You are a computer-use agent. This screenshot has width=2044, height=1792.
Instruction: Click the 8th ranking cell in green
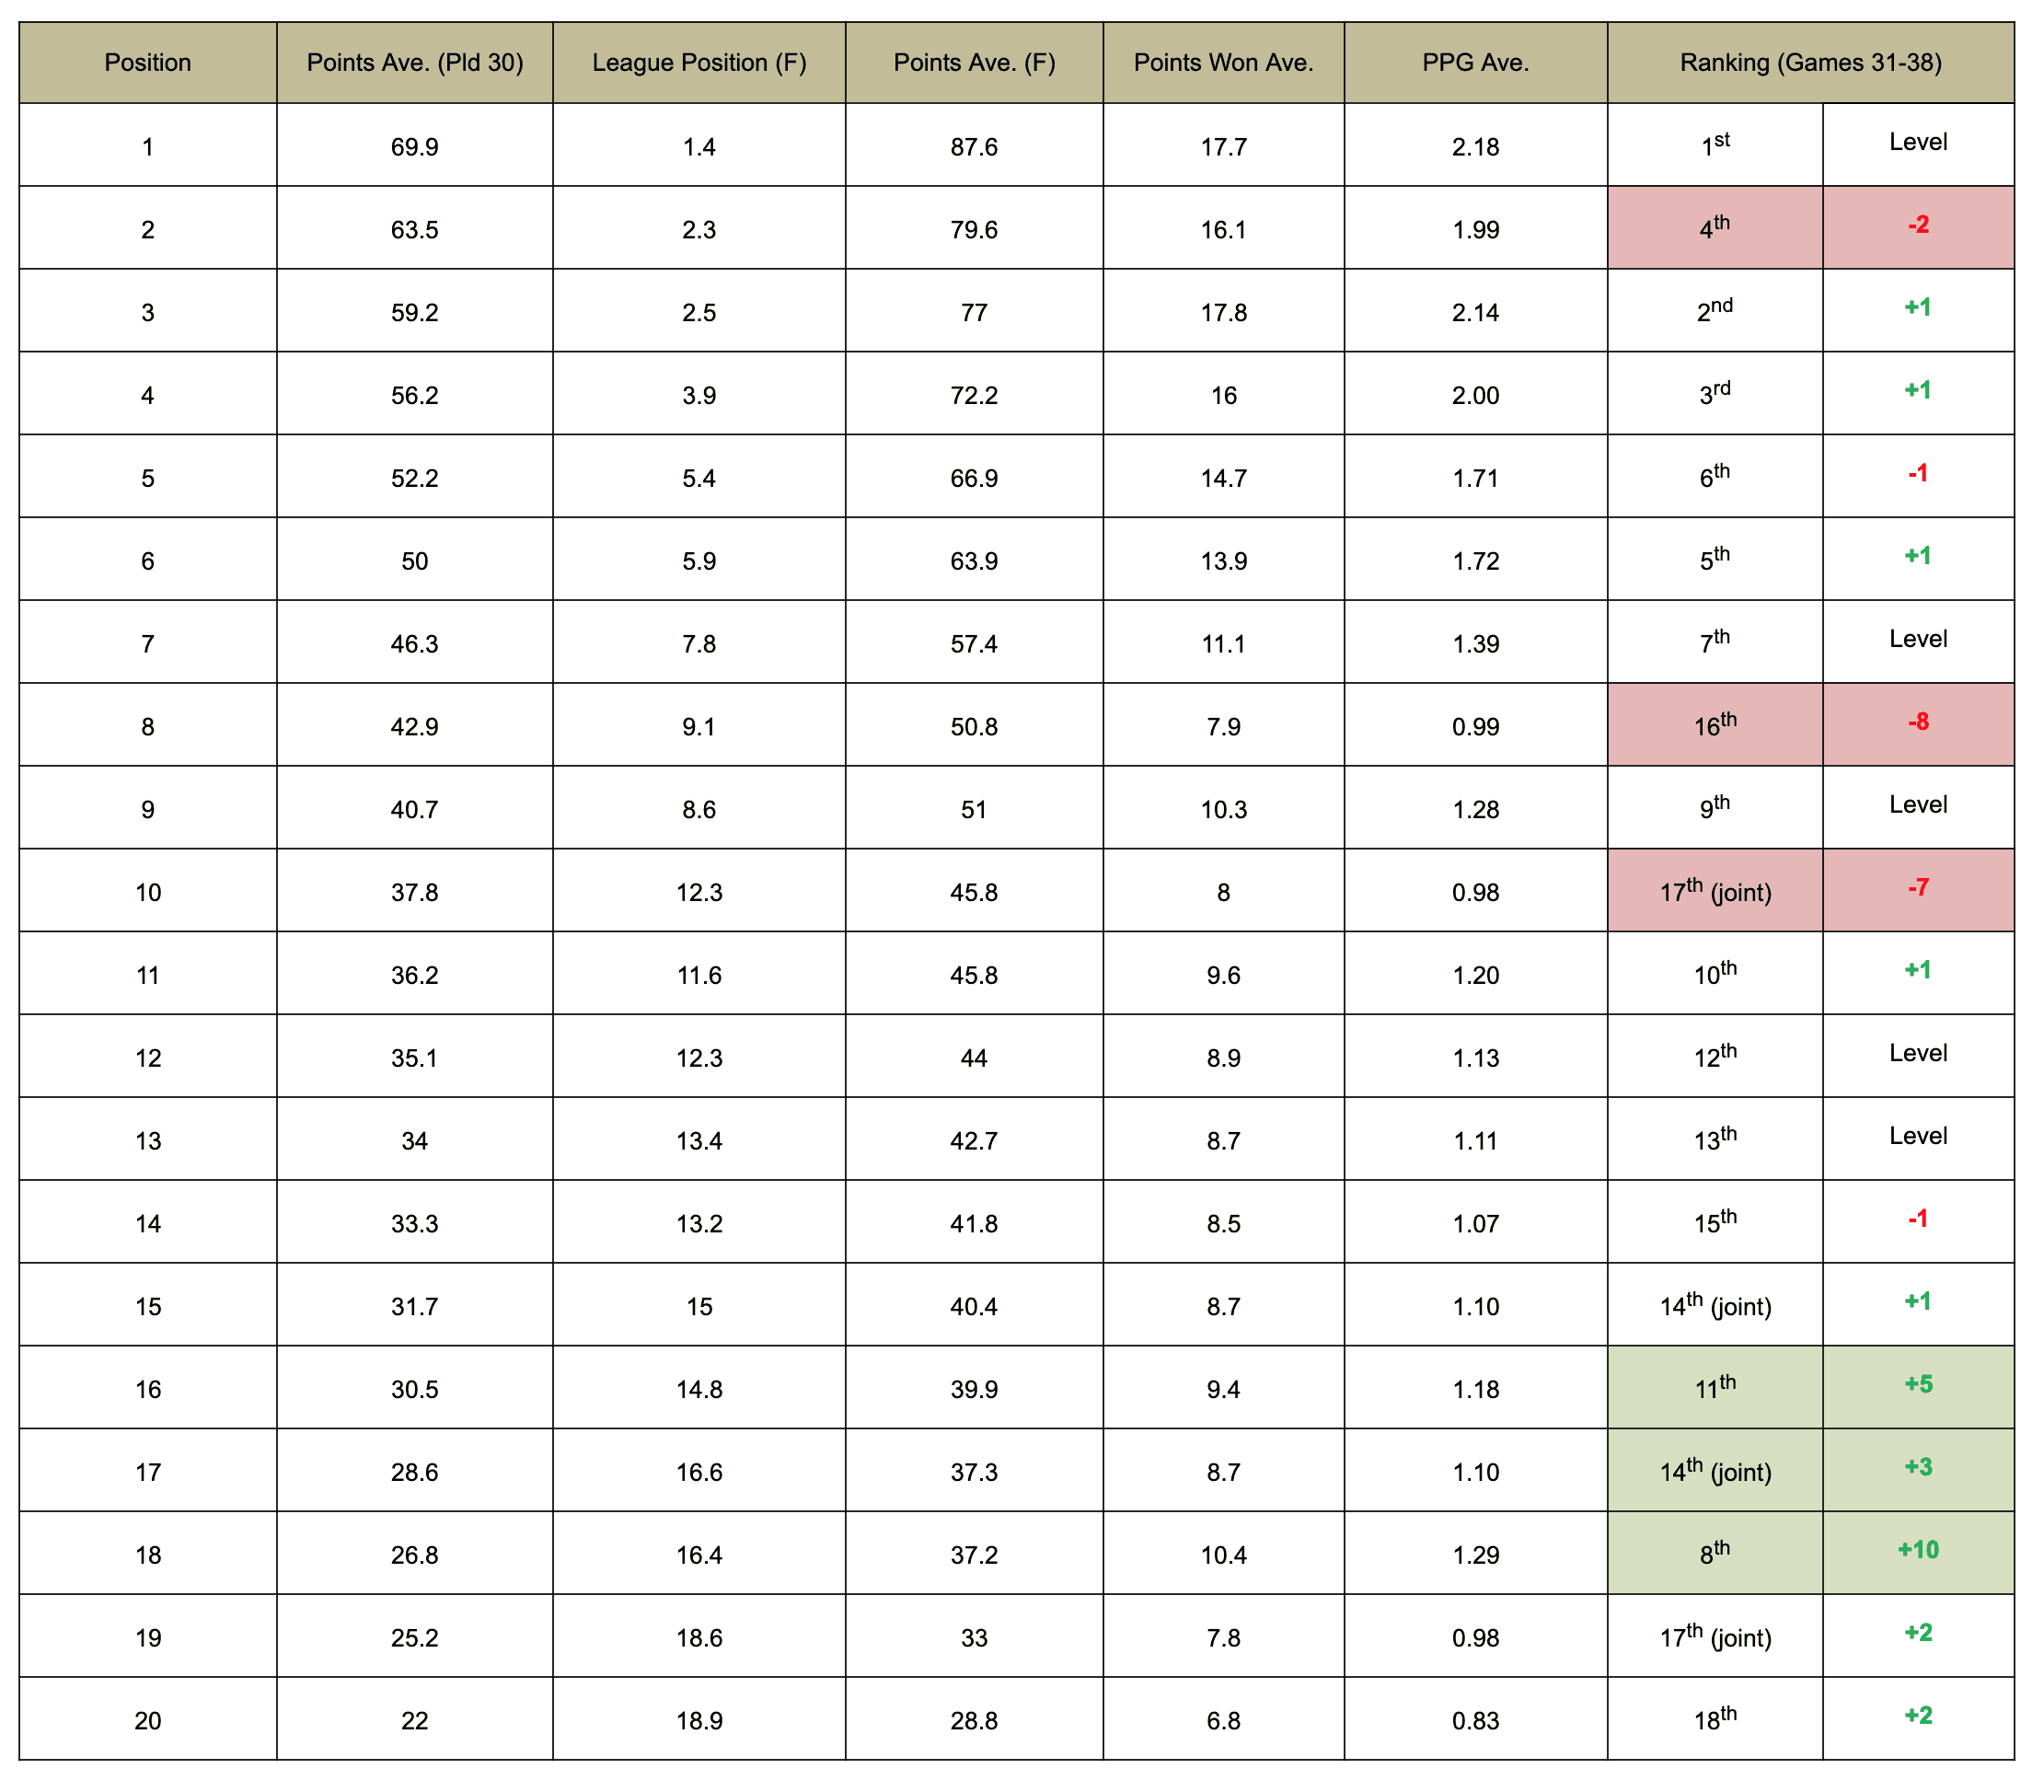1715,1553
